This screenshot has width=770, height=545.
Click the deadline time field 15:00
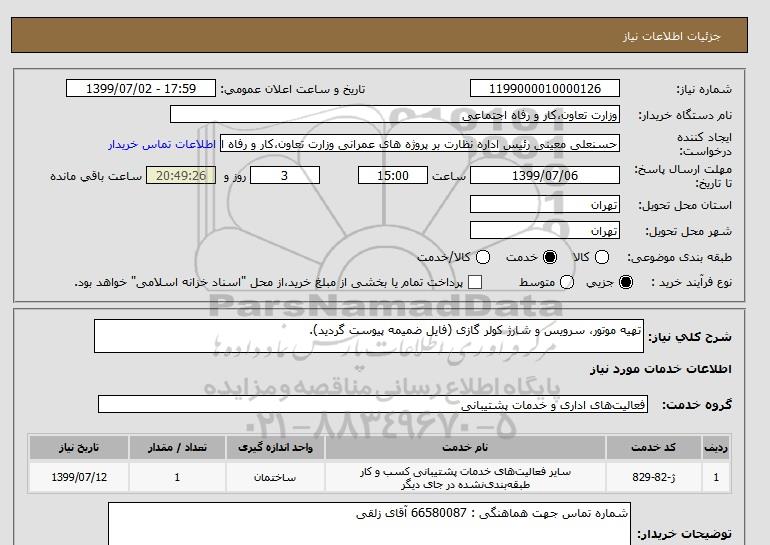[x=393, y=175]
